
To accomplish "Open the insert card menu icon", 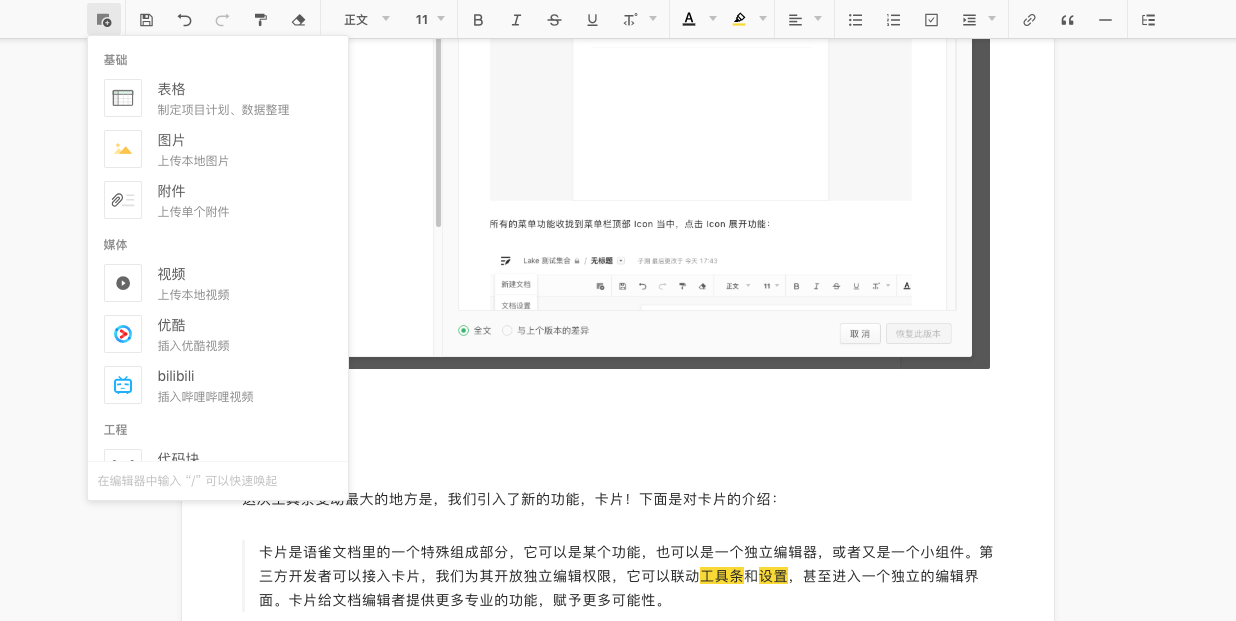I will [104, 19].
